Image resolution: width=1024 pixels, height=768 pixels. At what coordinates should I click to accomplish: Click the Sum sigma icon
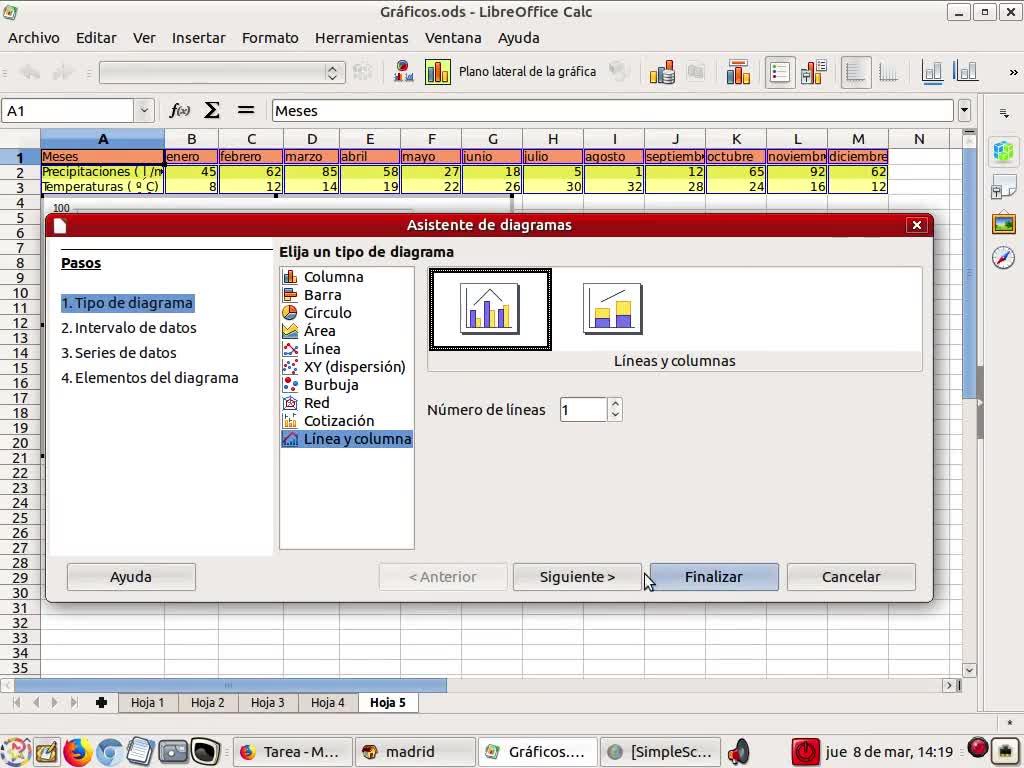pyautogui.click(x=212, y=111)
